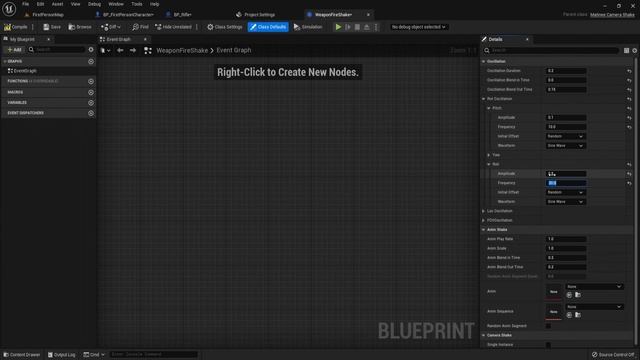Open the debug object selector dropdown
This screenshot has height=360, width=640.
tap(418, 27)
